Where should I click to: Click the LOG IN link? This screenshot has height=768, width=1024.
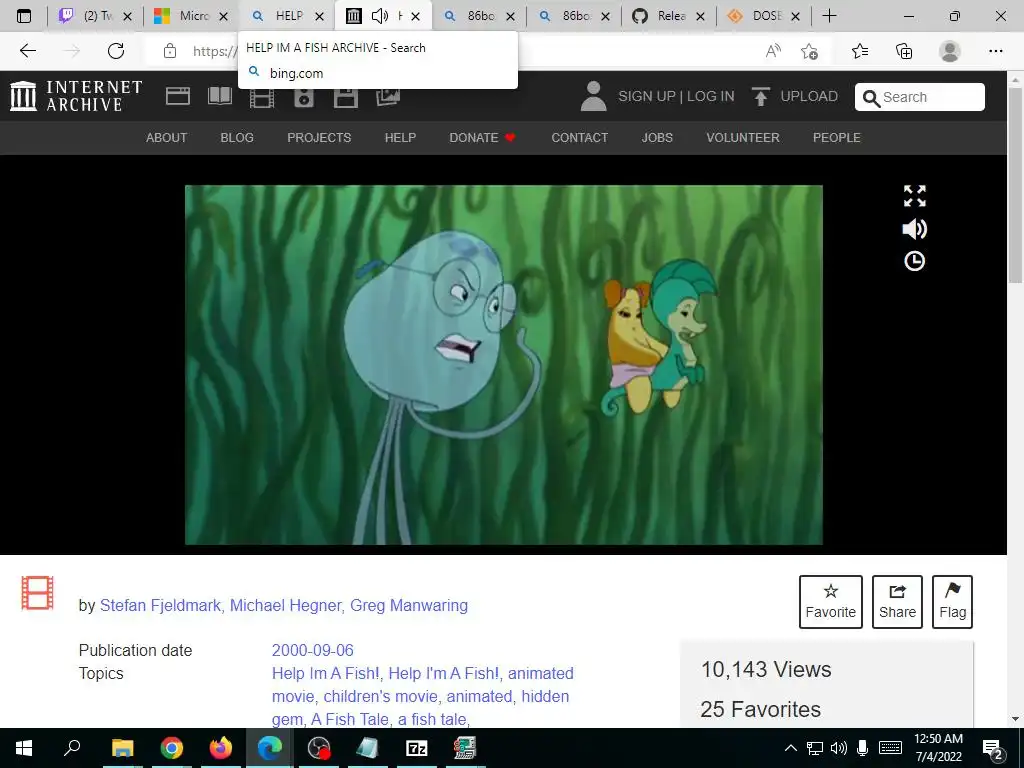711,97
